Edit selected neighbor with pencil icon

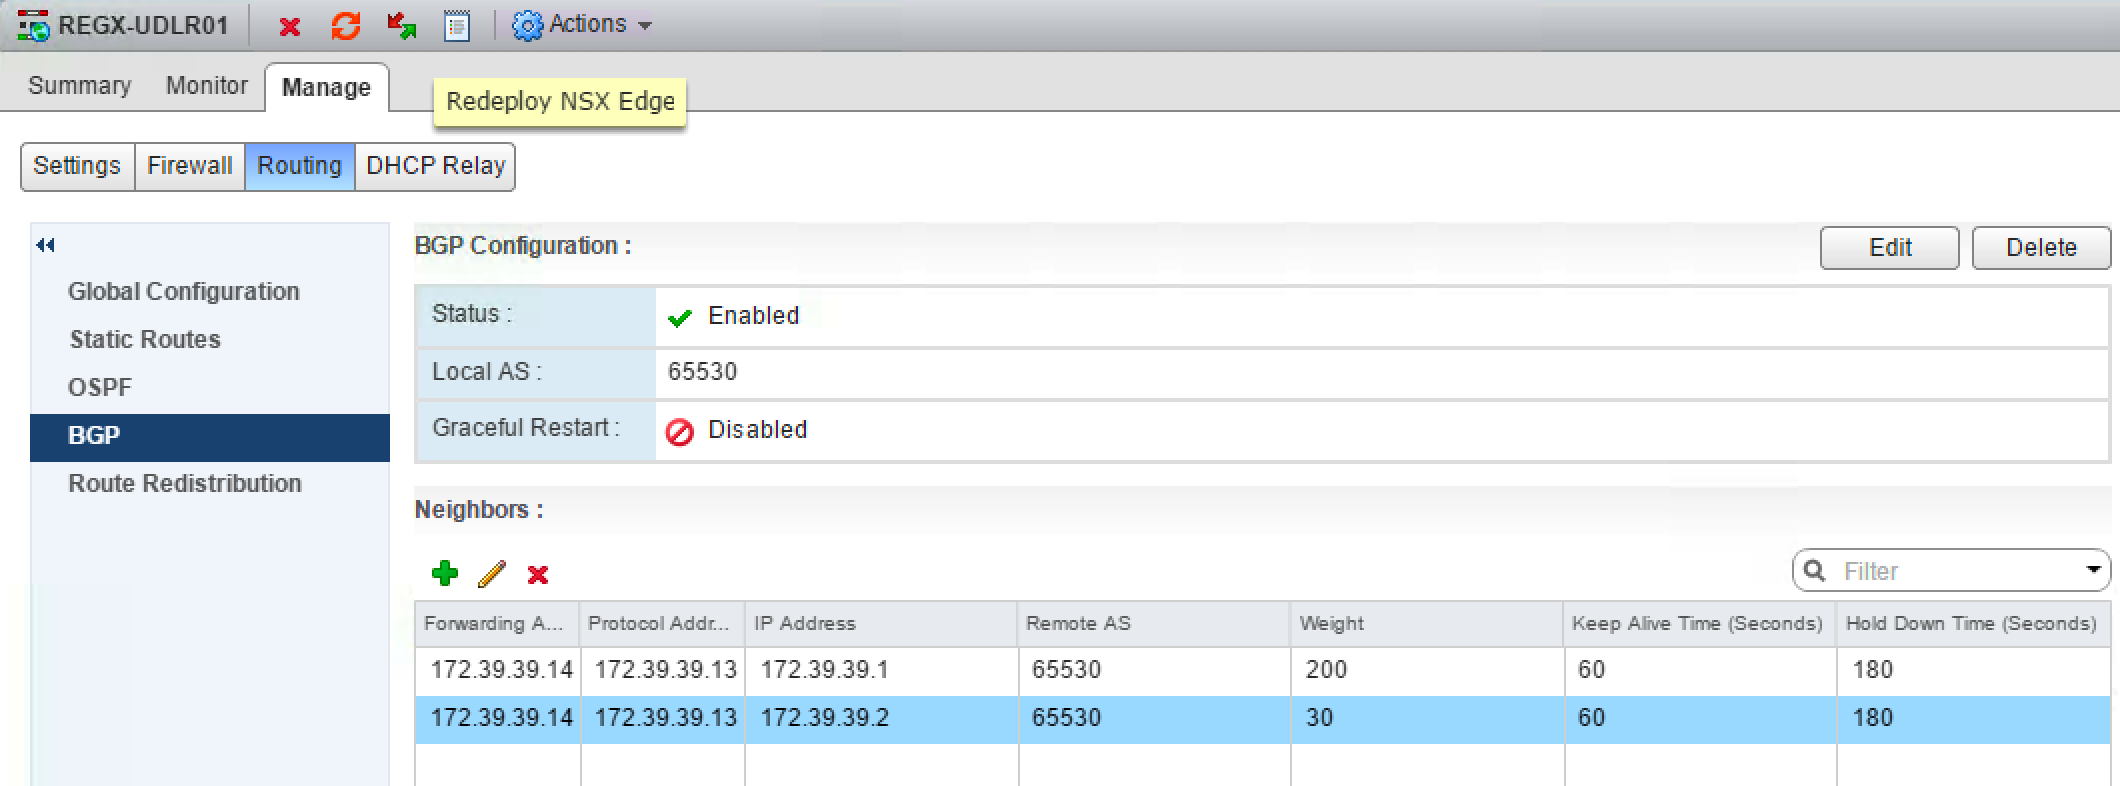coord(491,573)
